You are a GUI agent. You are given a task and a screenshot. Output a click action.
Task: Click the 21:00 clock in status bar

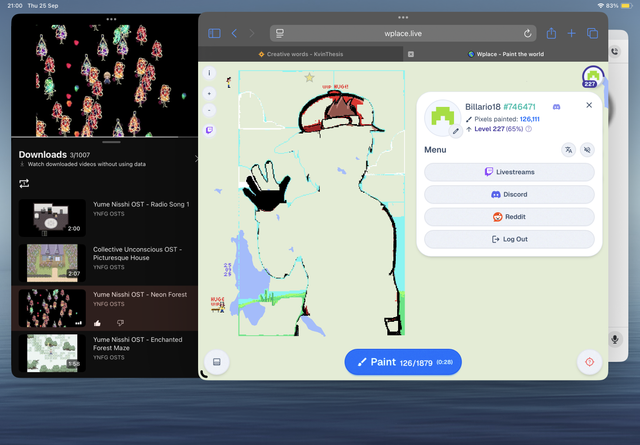click(15, 6)
